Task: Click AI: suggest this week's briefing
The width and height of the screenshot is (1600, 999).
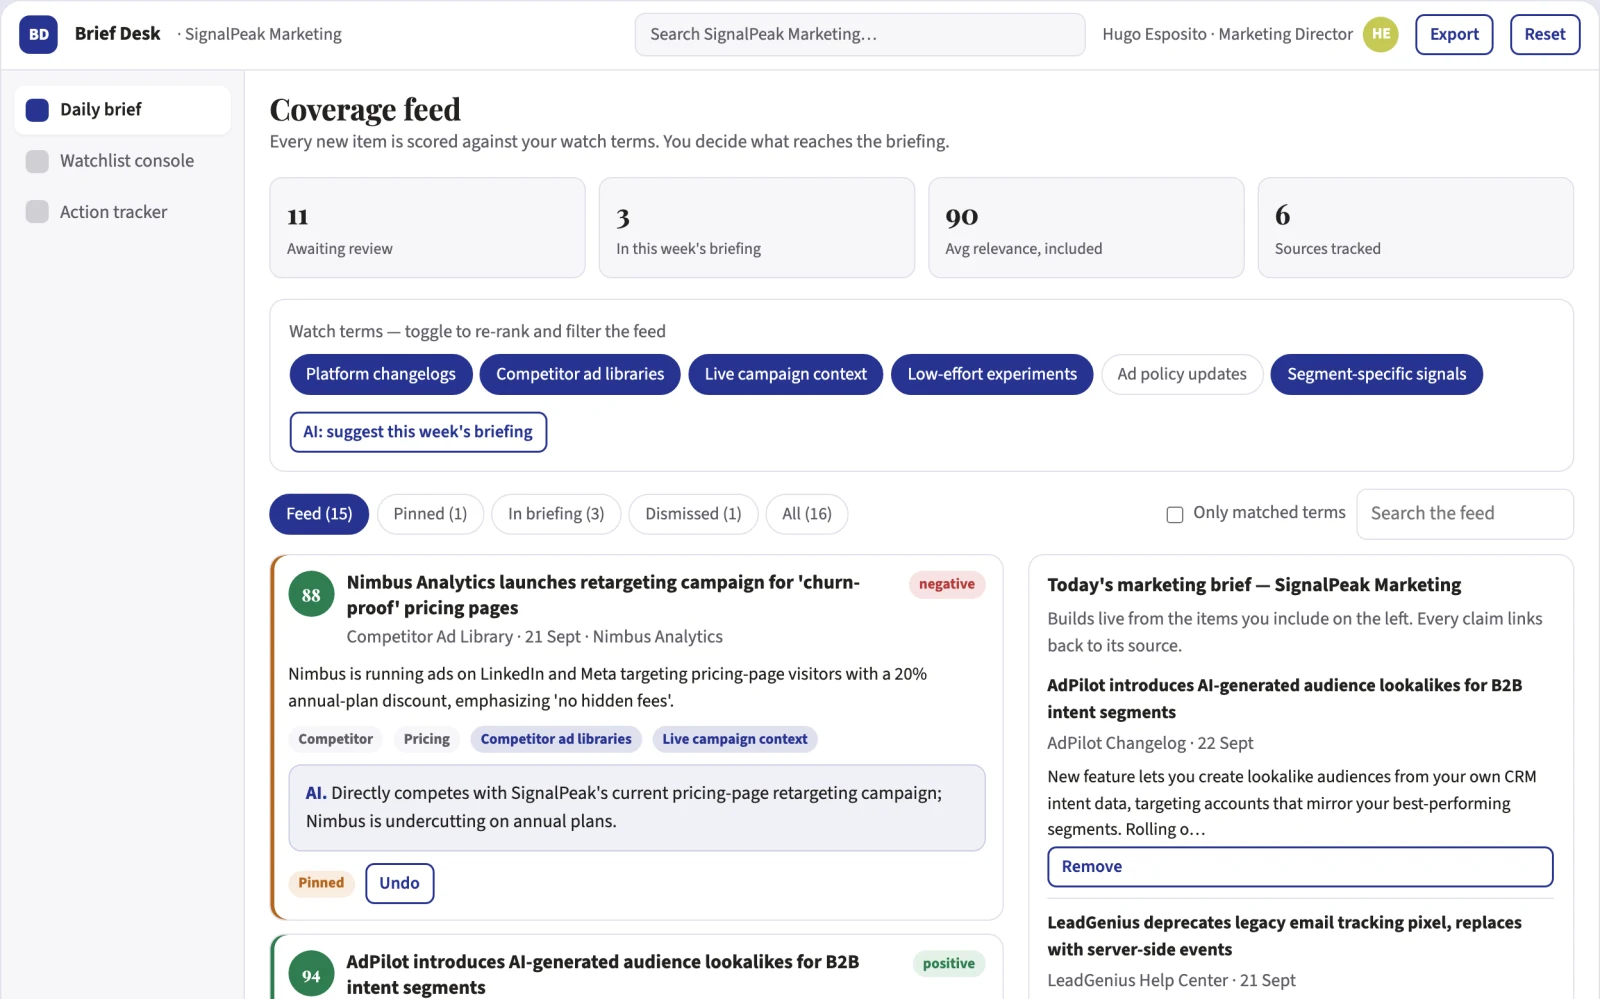Action: pos(418,432)
